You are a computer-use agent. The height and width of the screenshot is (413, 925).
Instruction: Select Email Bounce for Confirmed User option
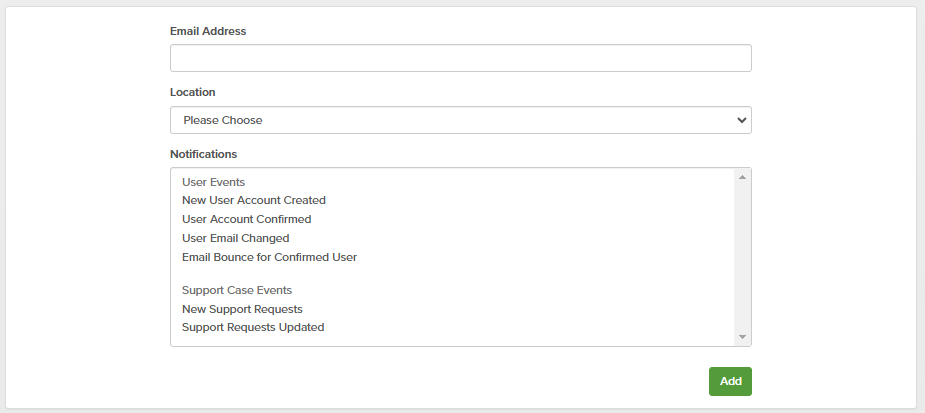(x=270, y=257)
